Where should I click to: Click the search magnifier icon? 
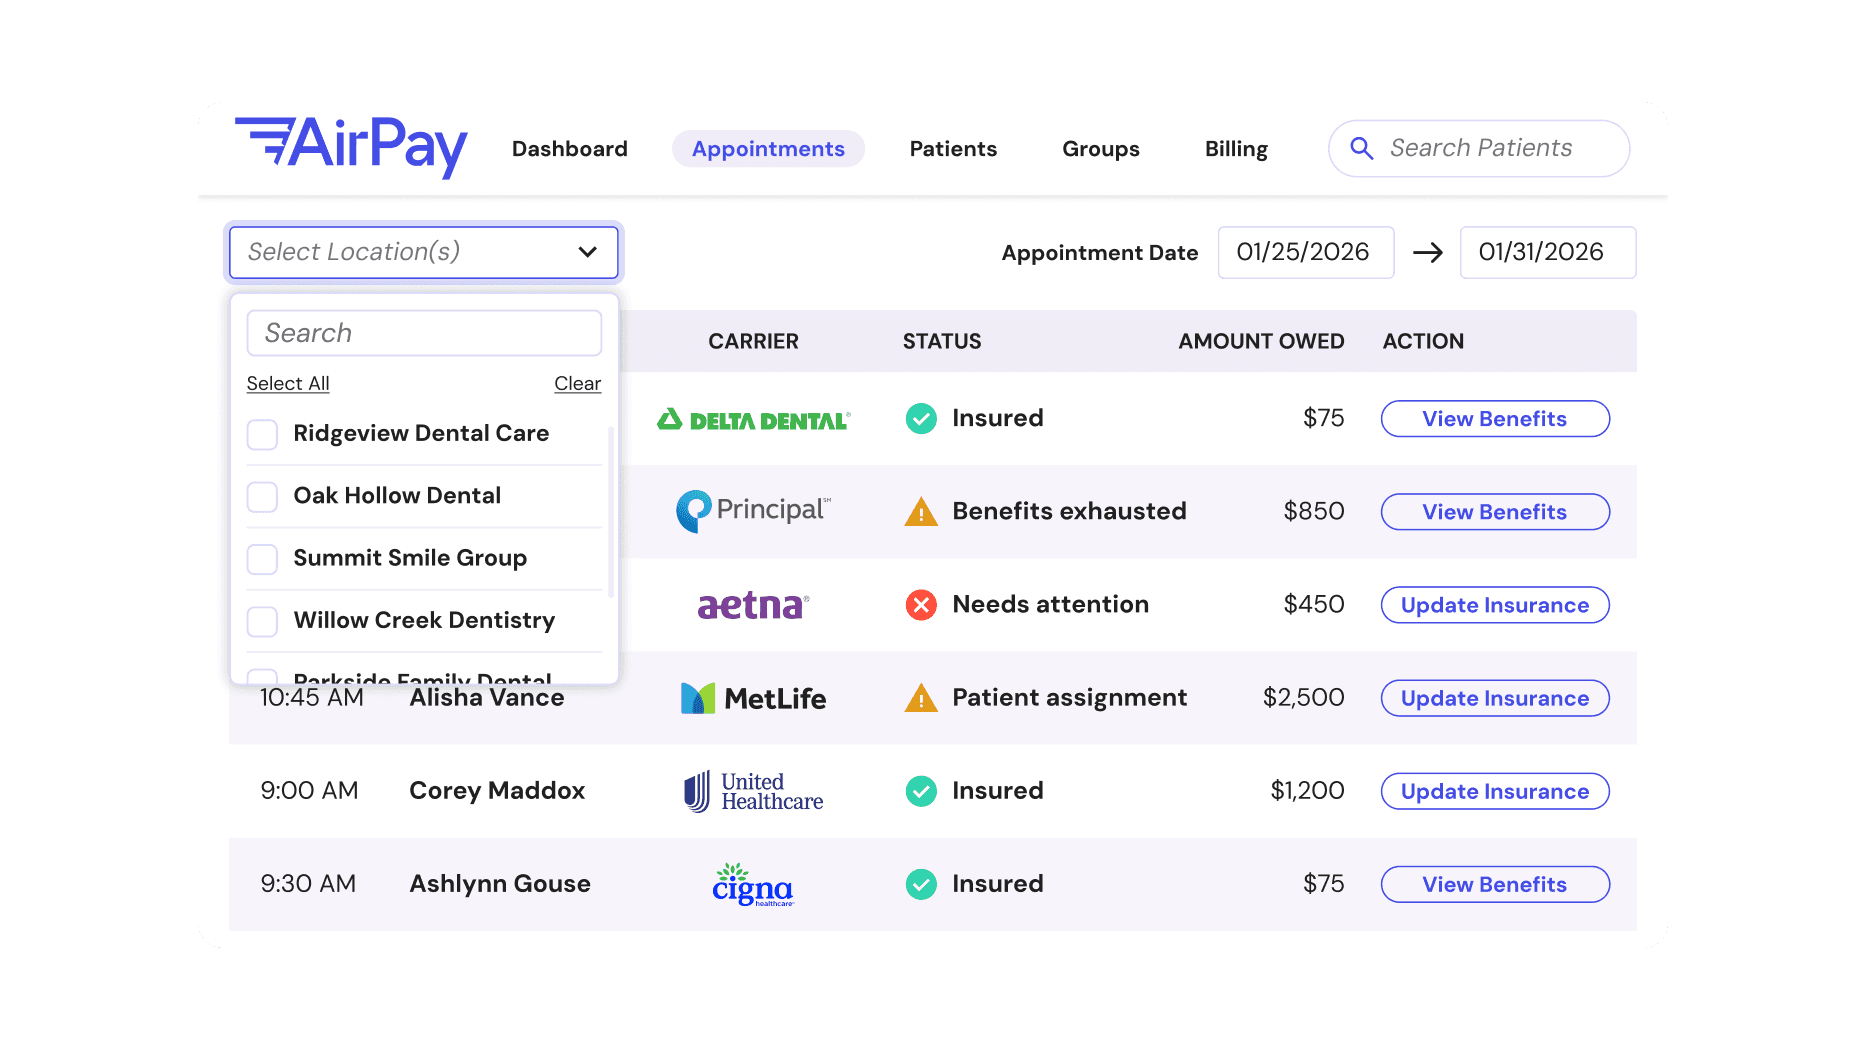pos(1361,149)
